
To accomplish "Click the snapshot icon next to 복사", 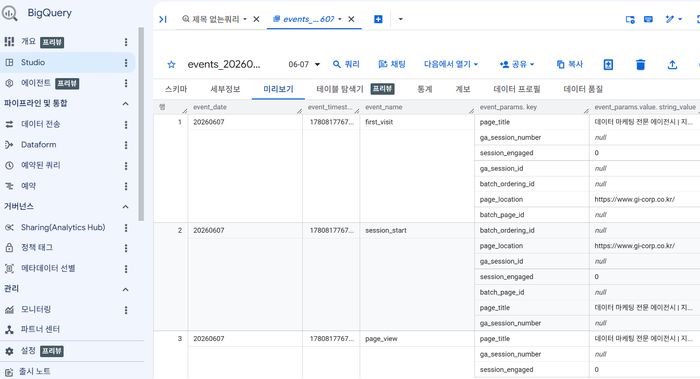I will [x=608, y=65].
